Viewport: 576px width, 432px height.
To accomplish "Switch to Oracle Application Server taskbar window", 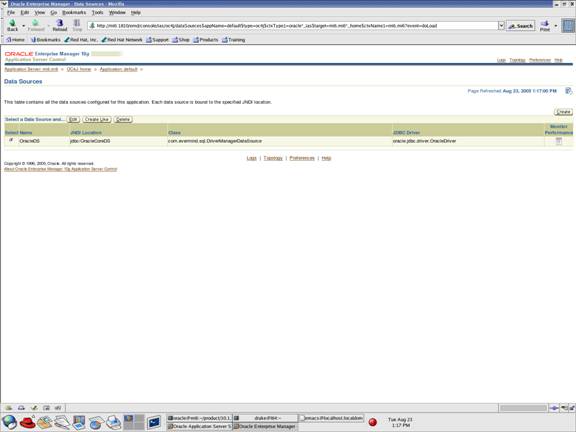I will 199,426.
